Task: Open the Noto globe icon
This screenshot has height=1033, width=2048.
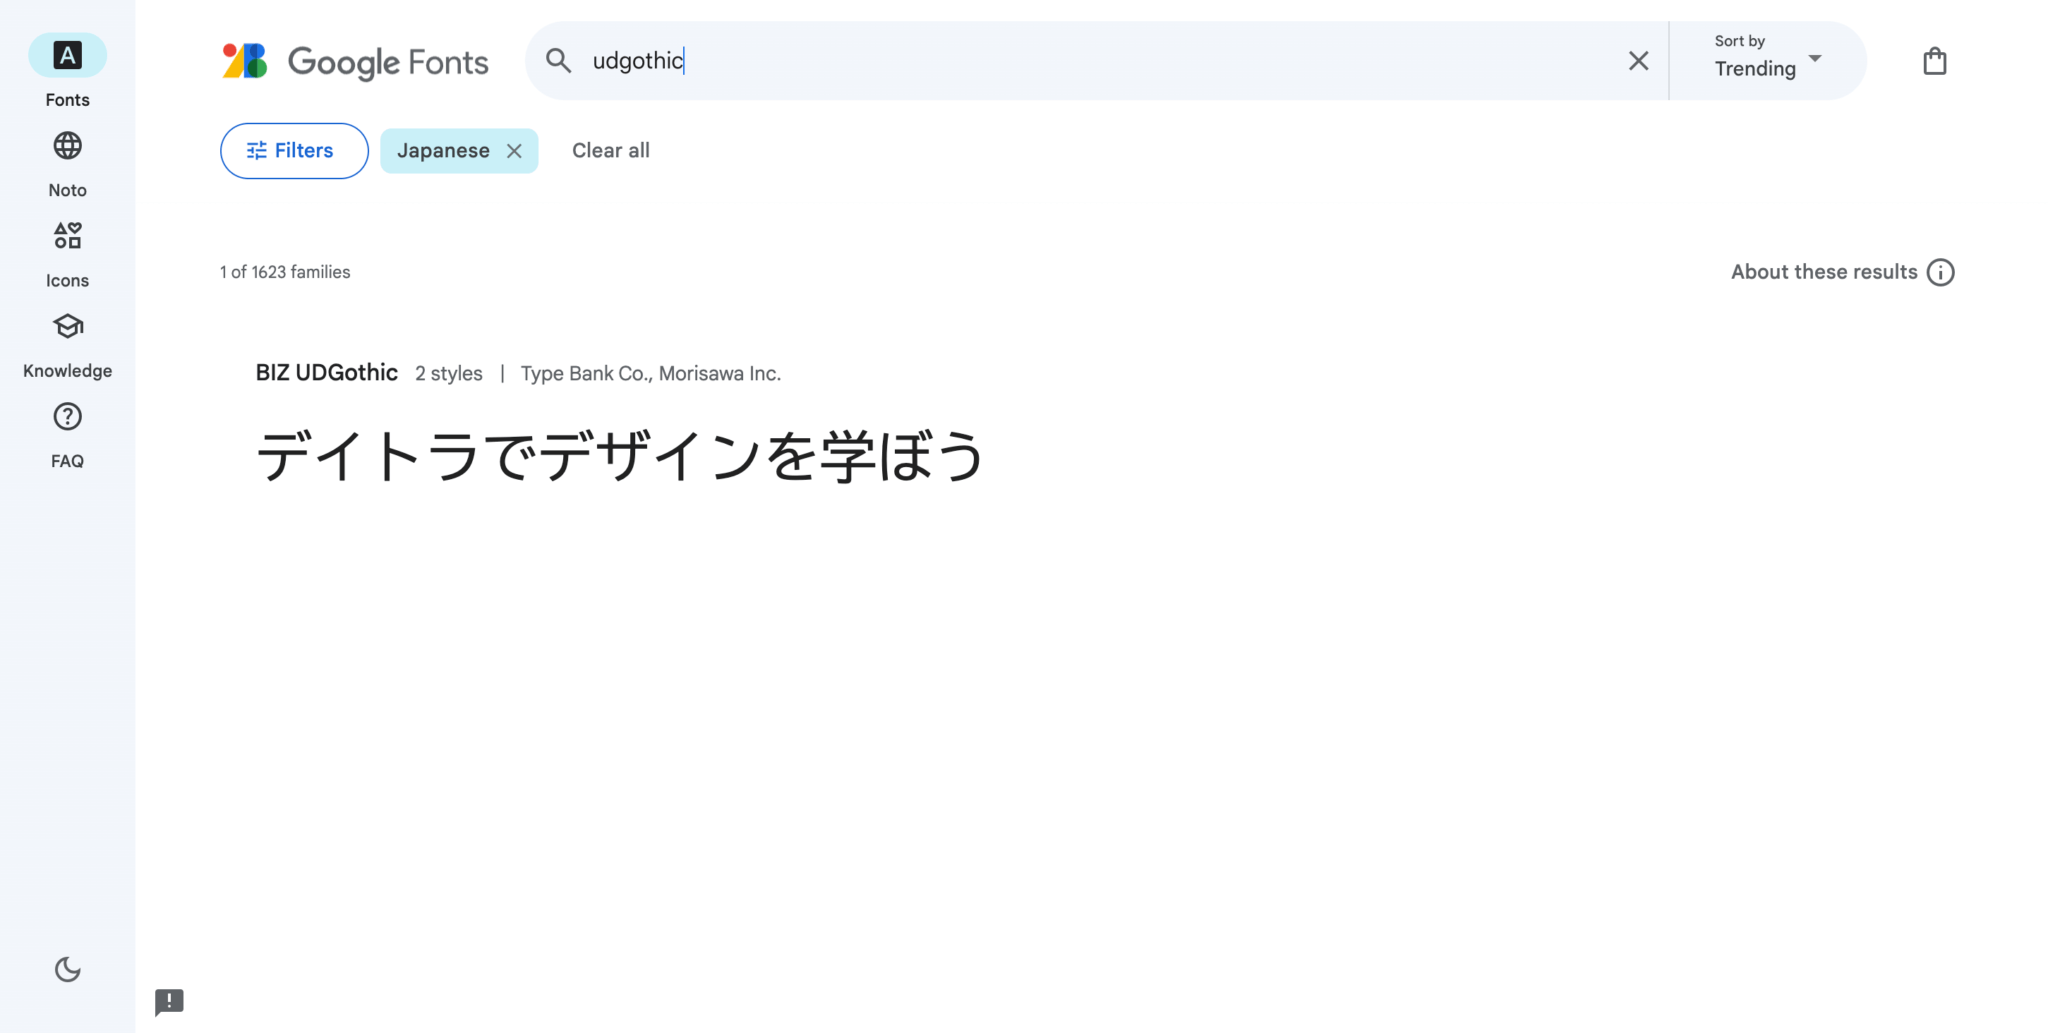Action: tap(67, 146)
